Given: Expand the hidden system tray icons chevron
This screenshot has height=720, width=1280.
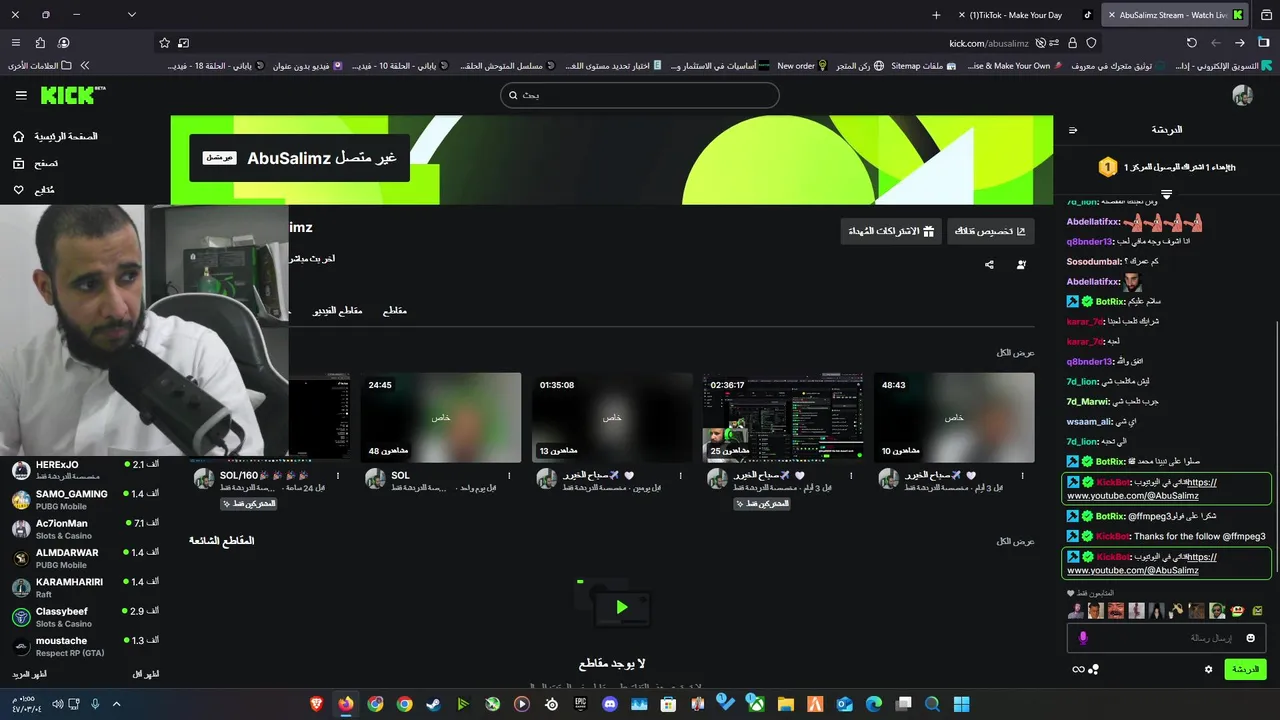Looking at the screenshot, I should point(116,704).
